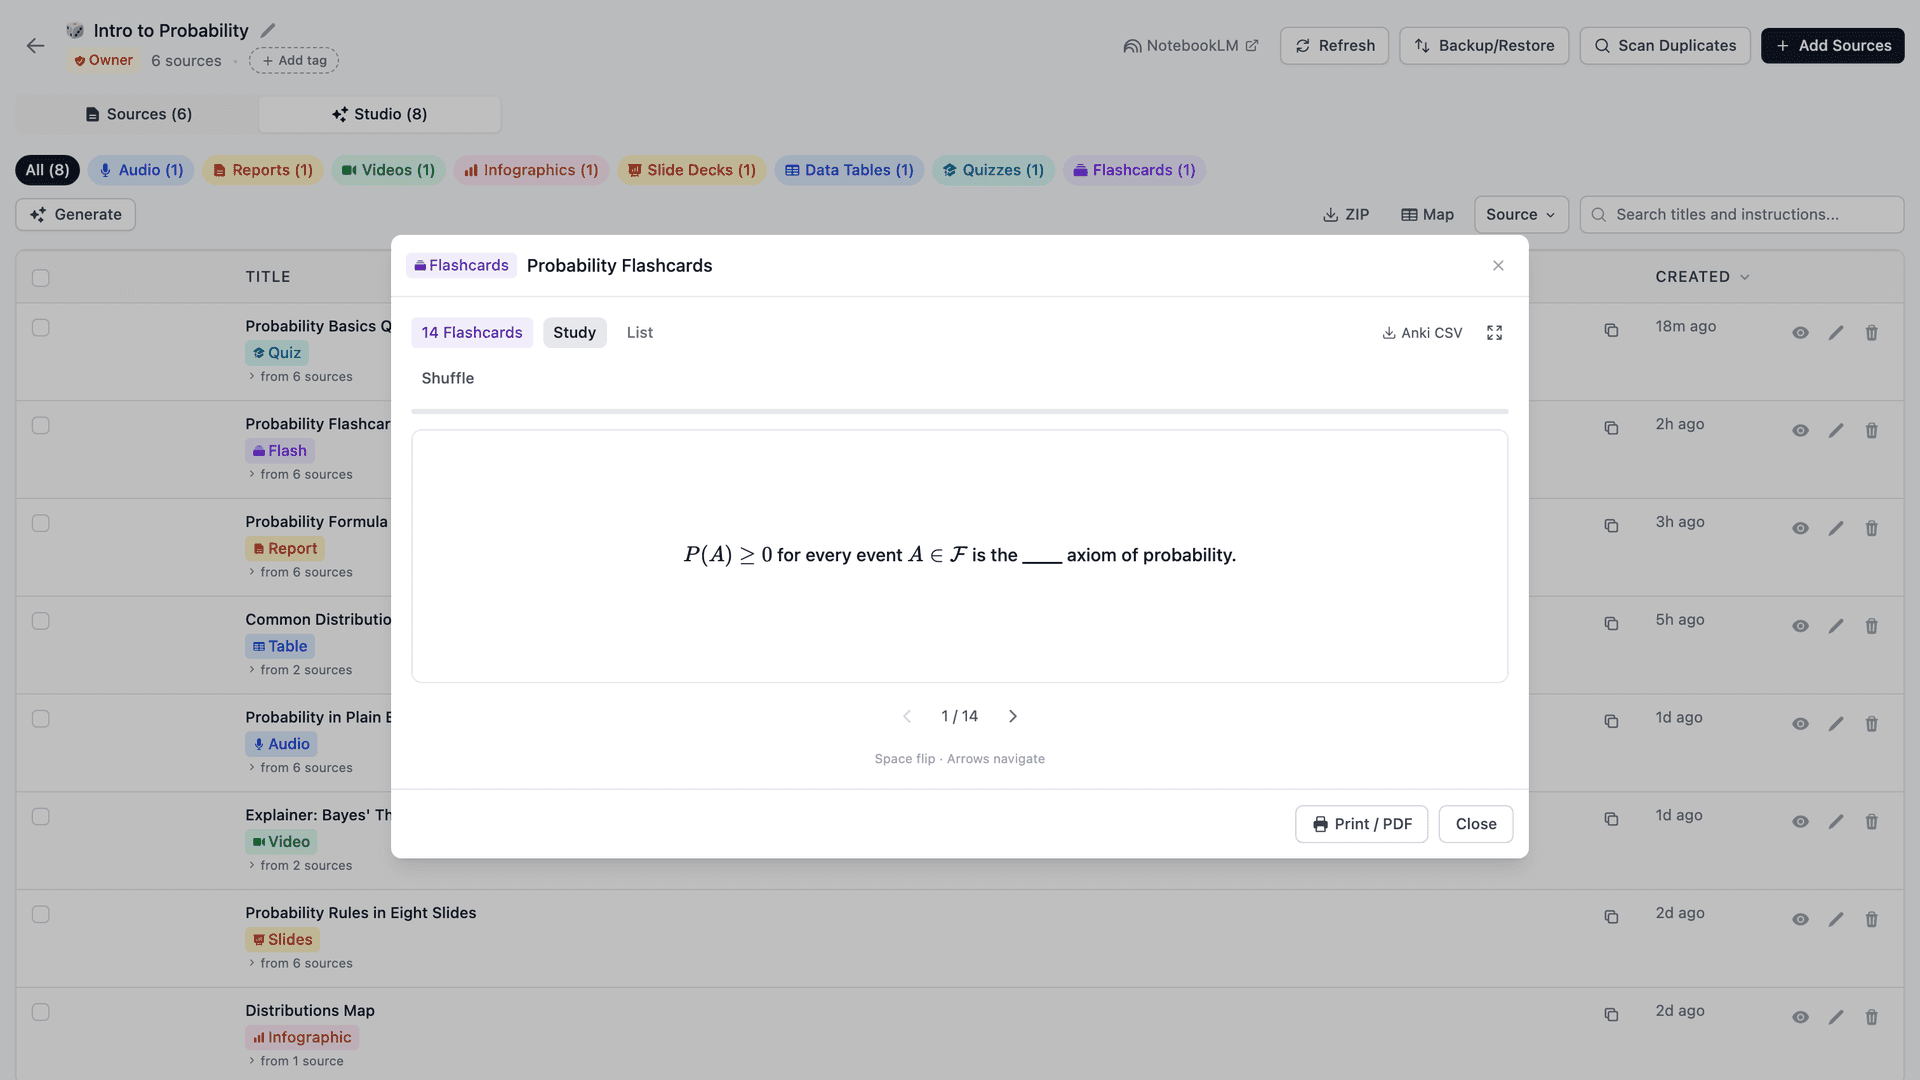
Task: Filter by Slide Decks (1) chip
Action: tap(691, 171)
